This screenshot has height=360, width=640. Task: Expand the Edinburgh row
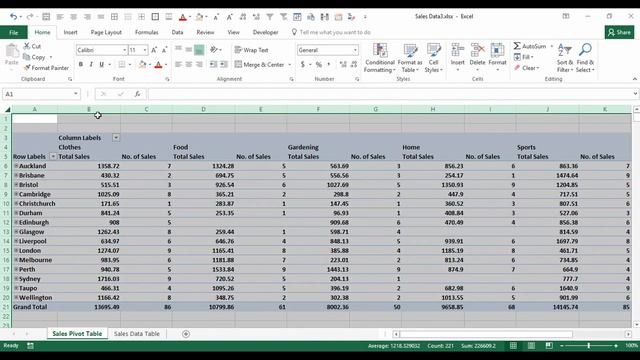[x=16, y=222]
